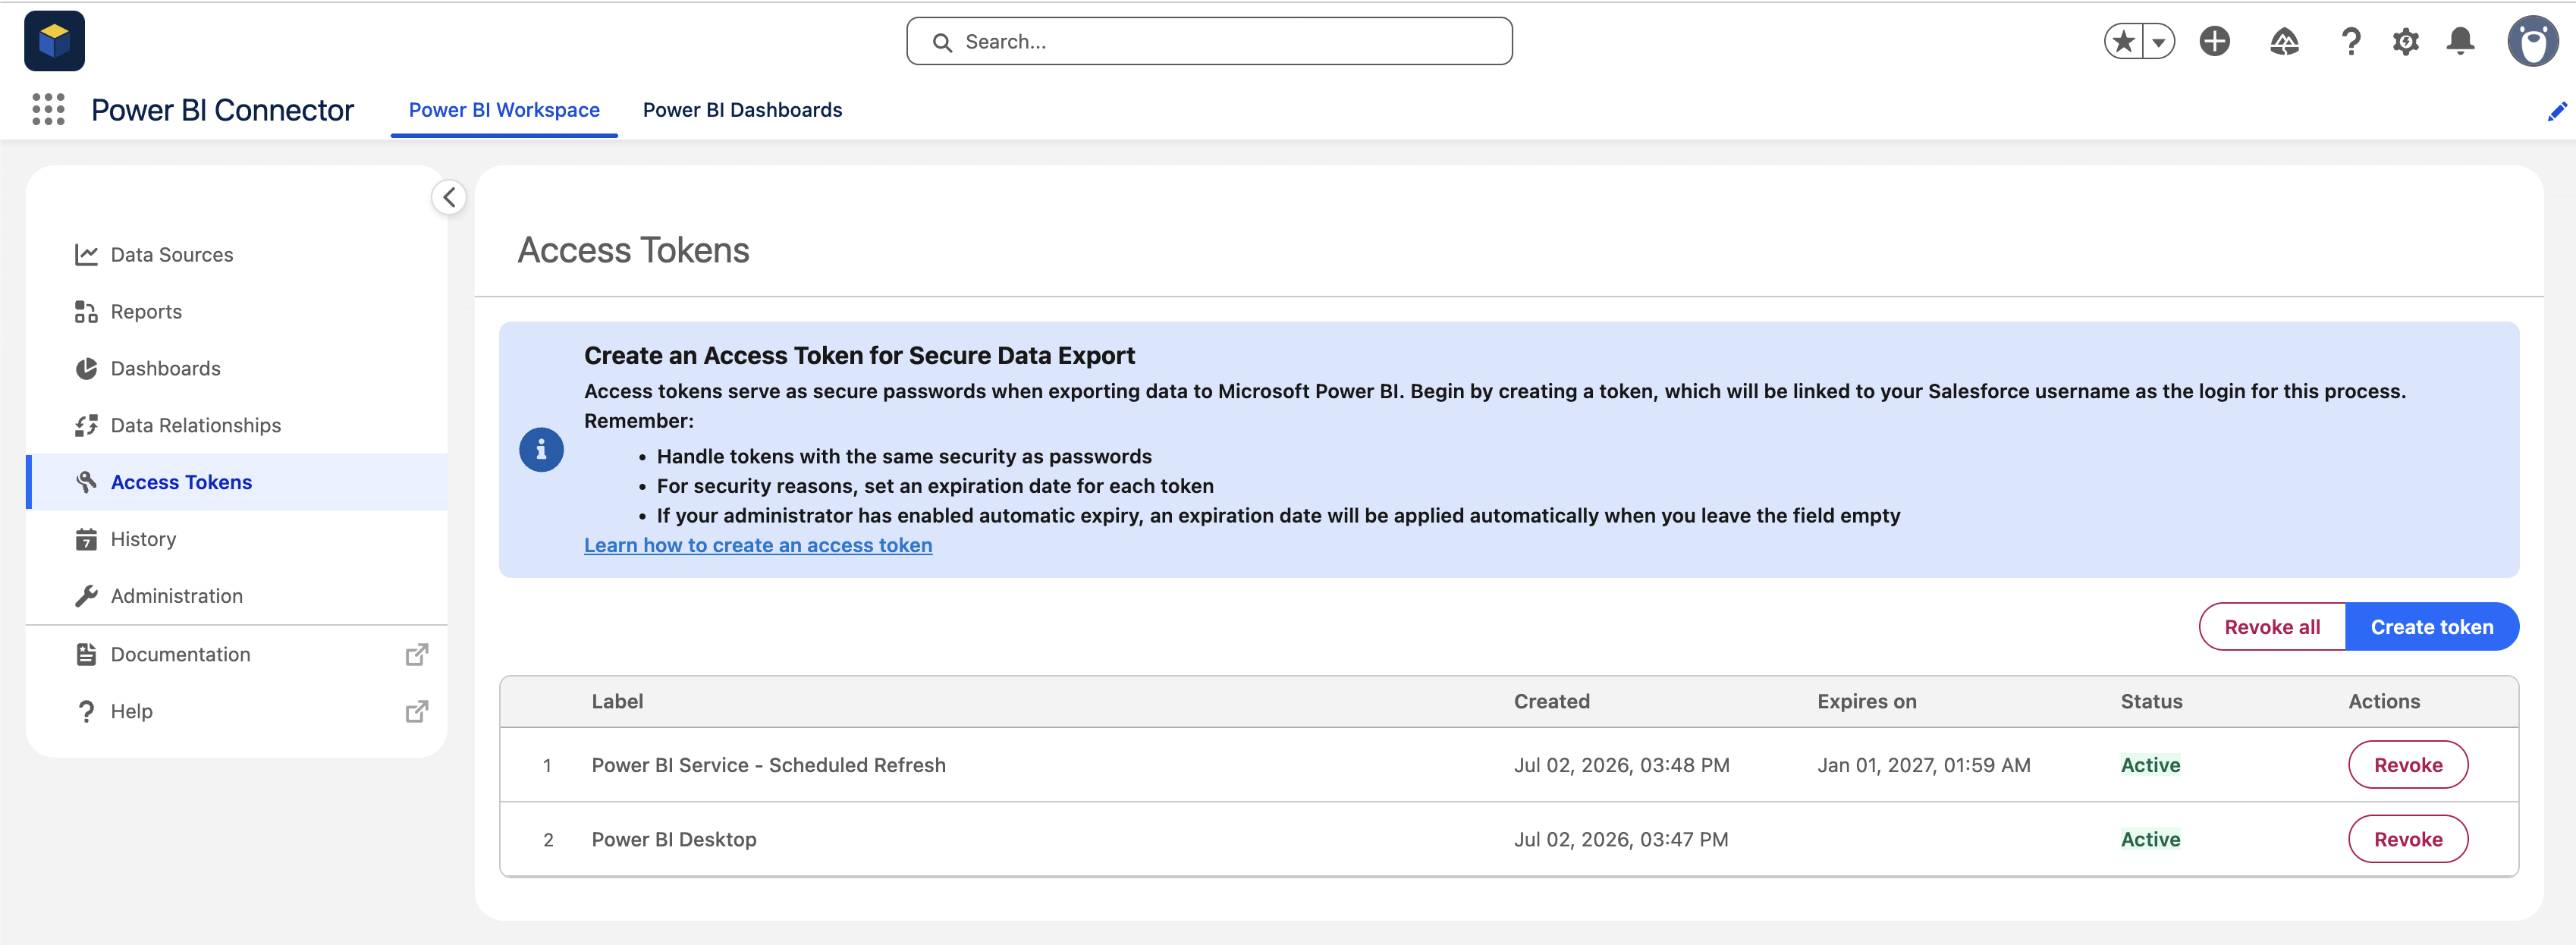The height and width of the screenshot is (945, 2576).
Task: Open the App Launcher dots grid
Action: (48, 109)
